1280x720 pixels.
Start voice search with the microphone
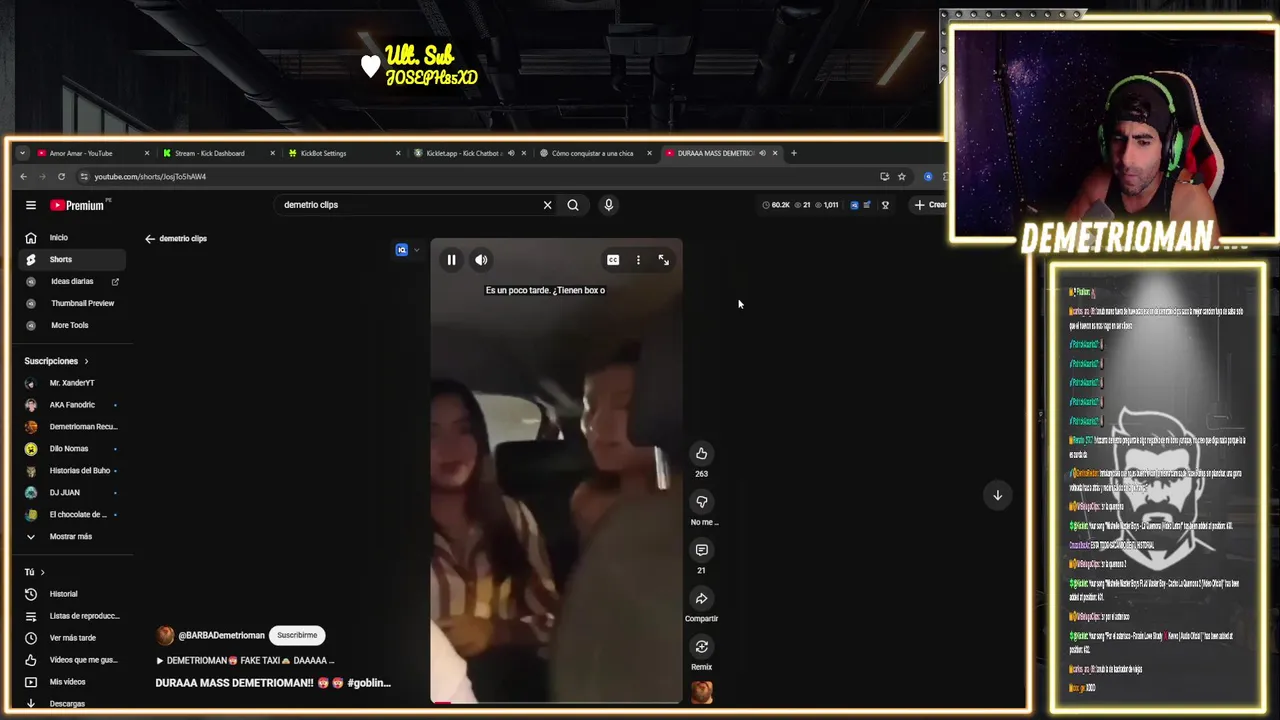pos(608,205)
